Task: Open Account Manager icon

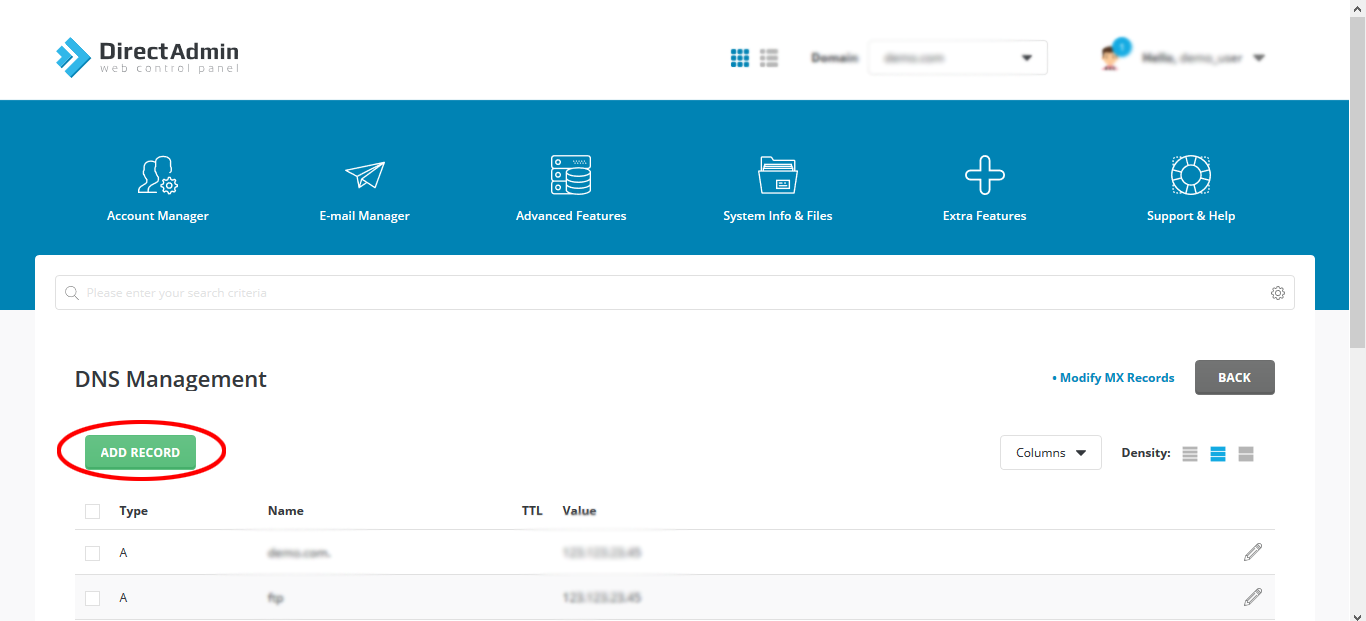Action: [x=158, y=175]
